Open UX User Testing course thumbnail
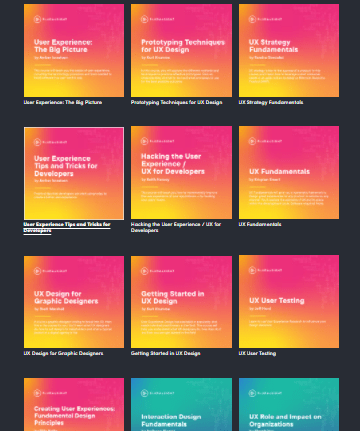The height and width of the screenshot is (431, 360). pos(289,302)
